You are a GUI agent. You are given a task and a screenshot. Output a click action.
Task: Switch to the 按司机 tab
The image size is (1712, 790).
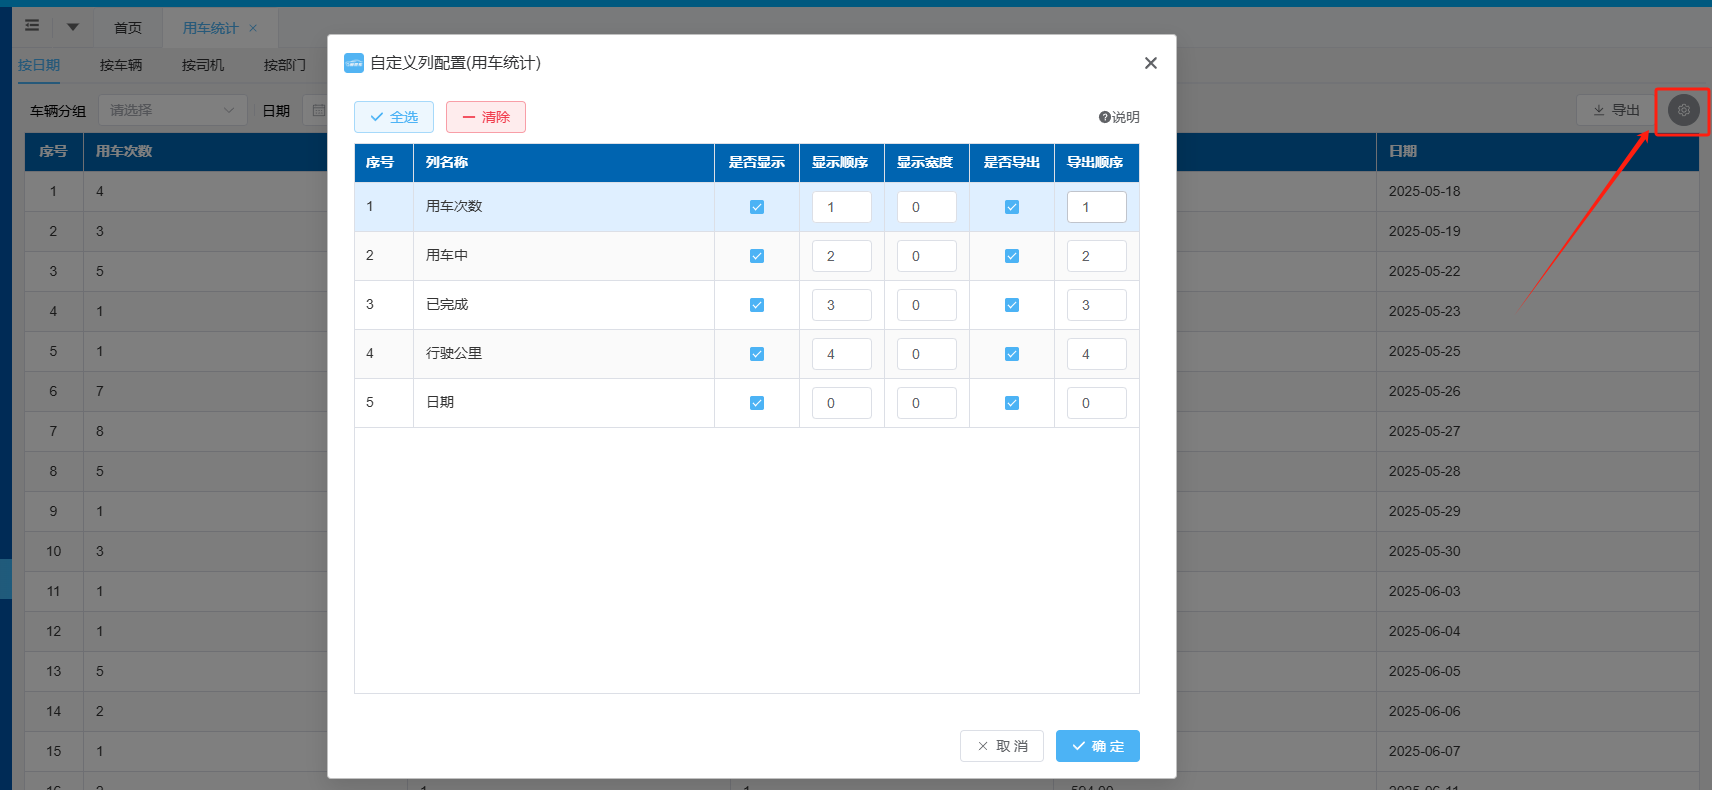point(203,65)
